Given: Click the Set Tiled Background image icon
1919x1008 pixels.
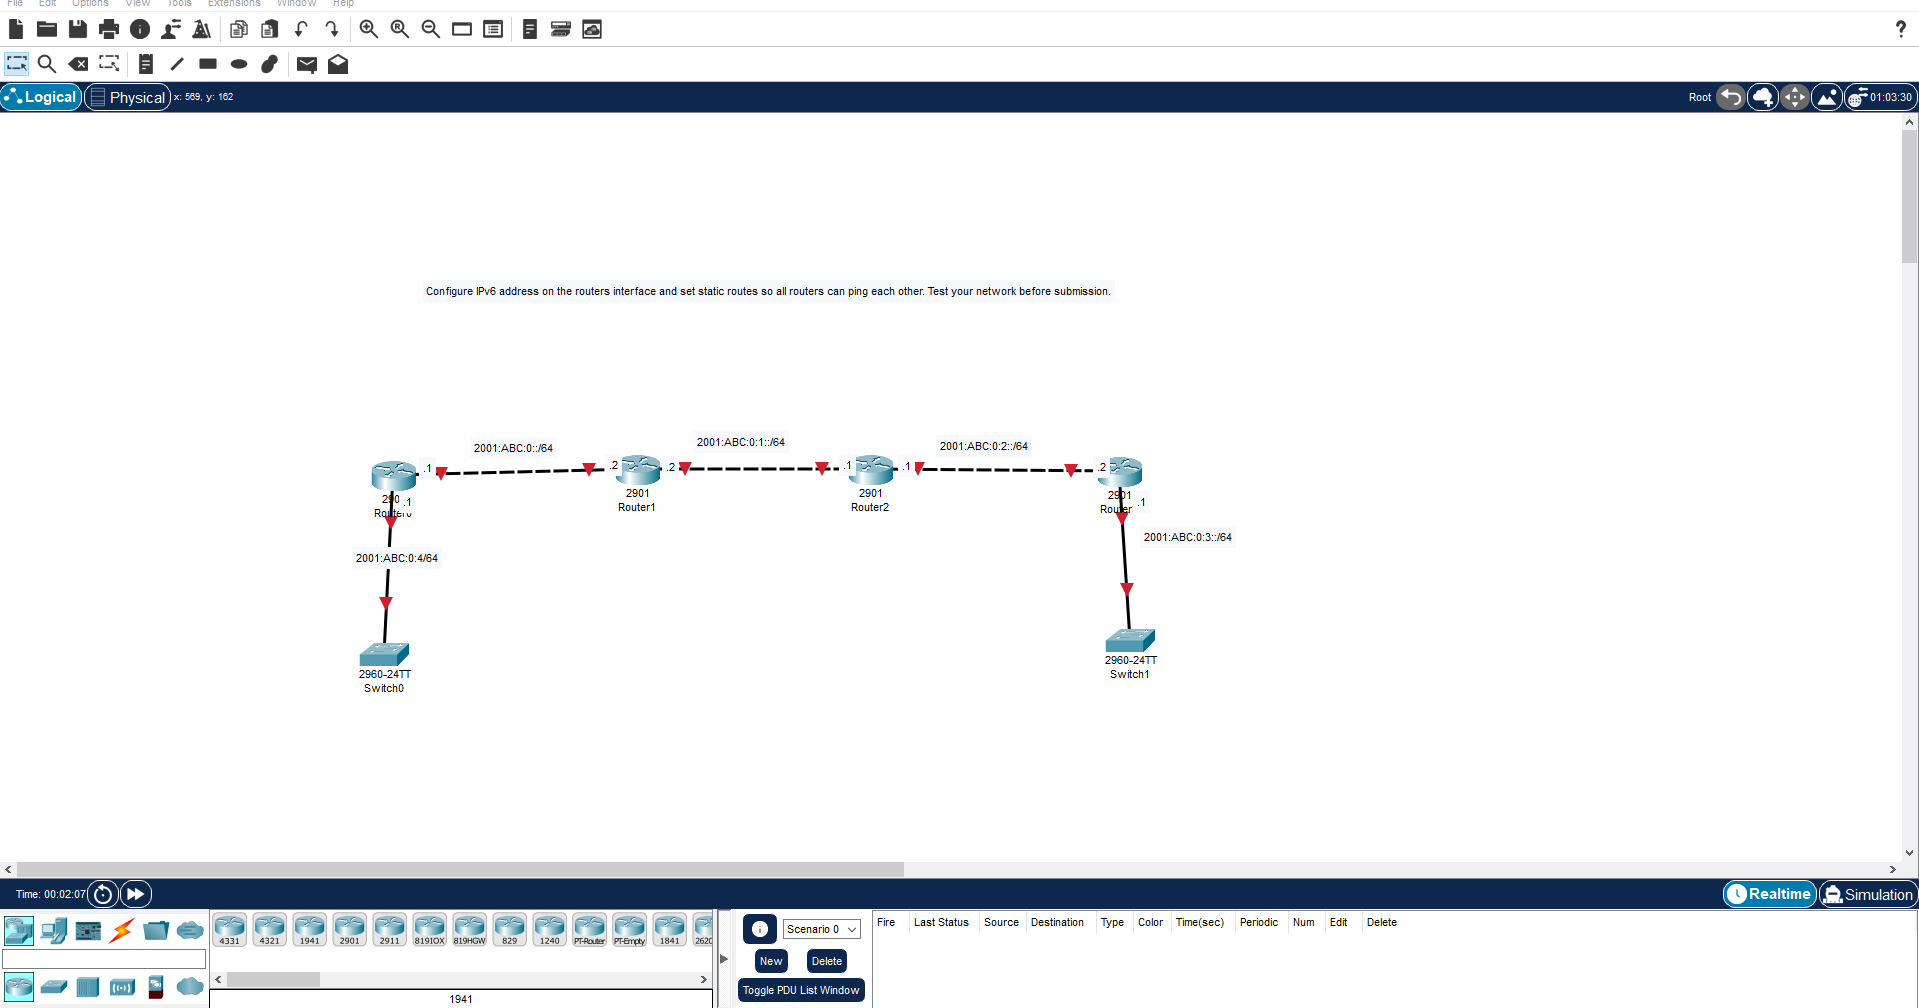Looking at the screenshot, I should point(1827,97).
